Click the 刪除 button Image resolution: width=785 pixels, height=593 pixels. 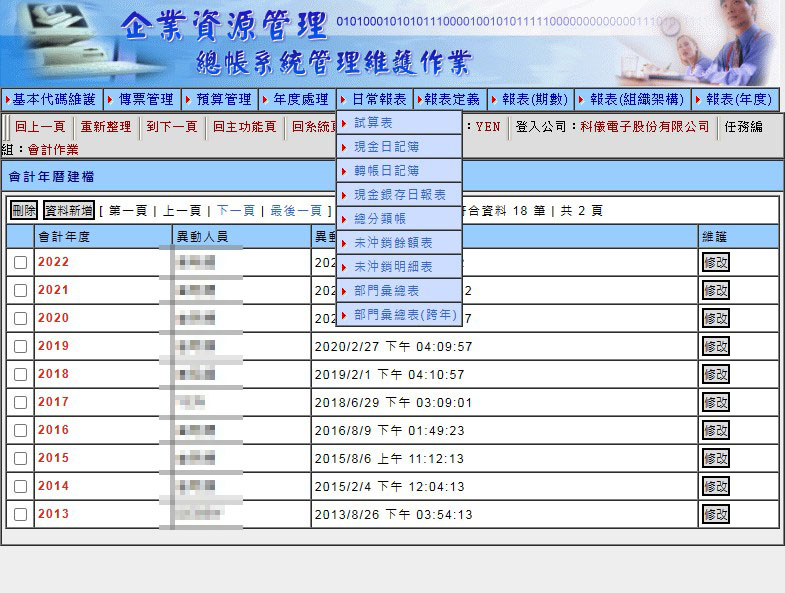point(24,210)
